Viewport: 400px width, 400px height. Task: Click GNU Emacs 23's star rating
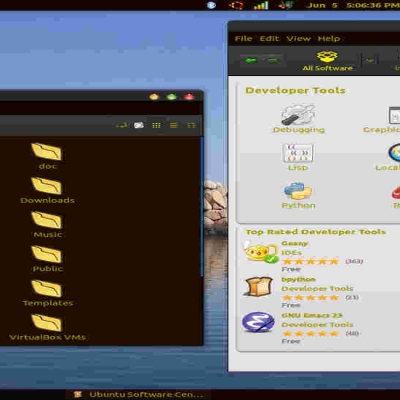point(310,333)
